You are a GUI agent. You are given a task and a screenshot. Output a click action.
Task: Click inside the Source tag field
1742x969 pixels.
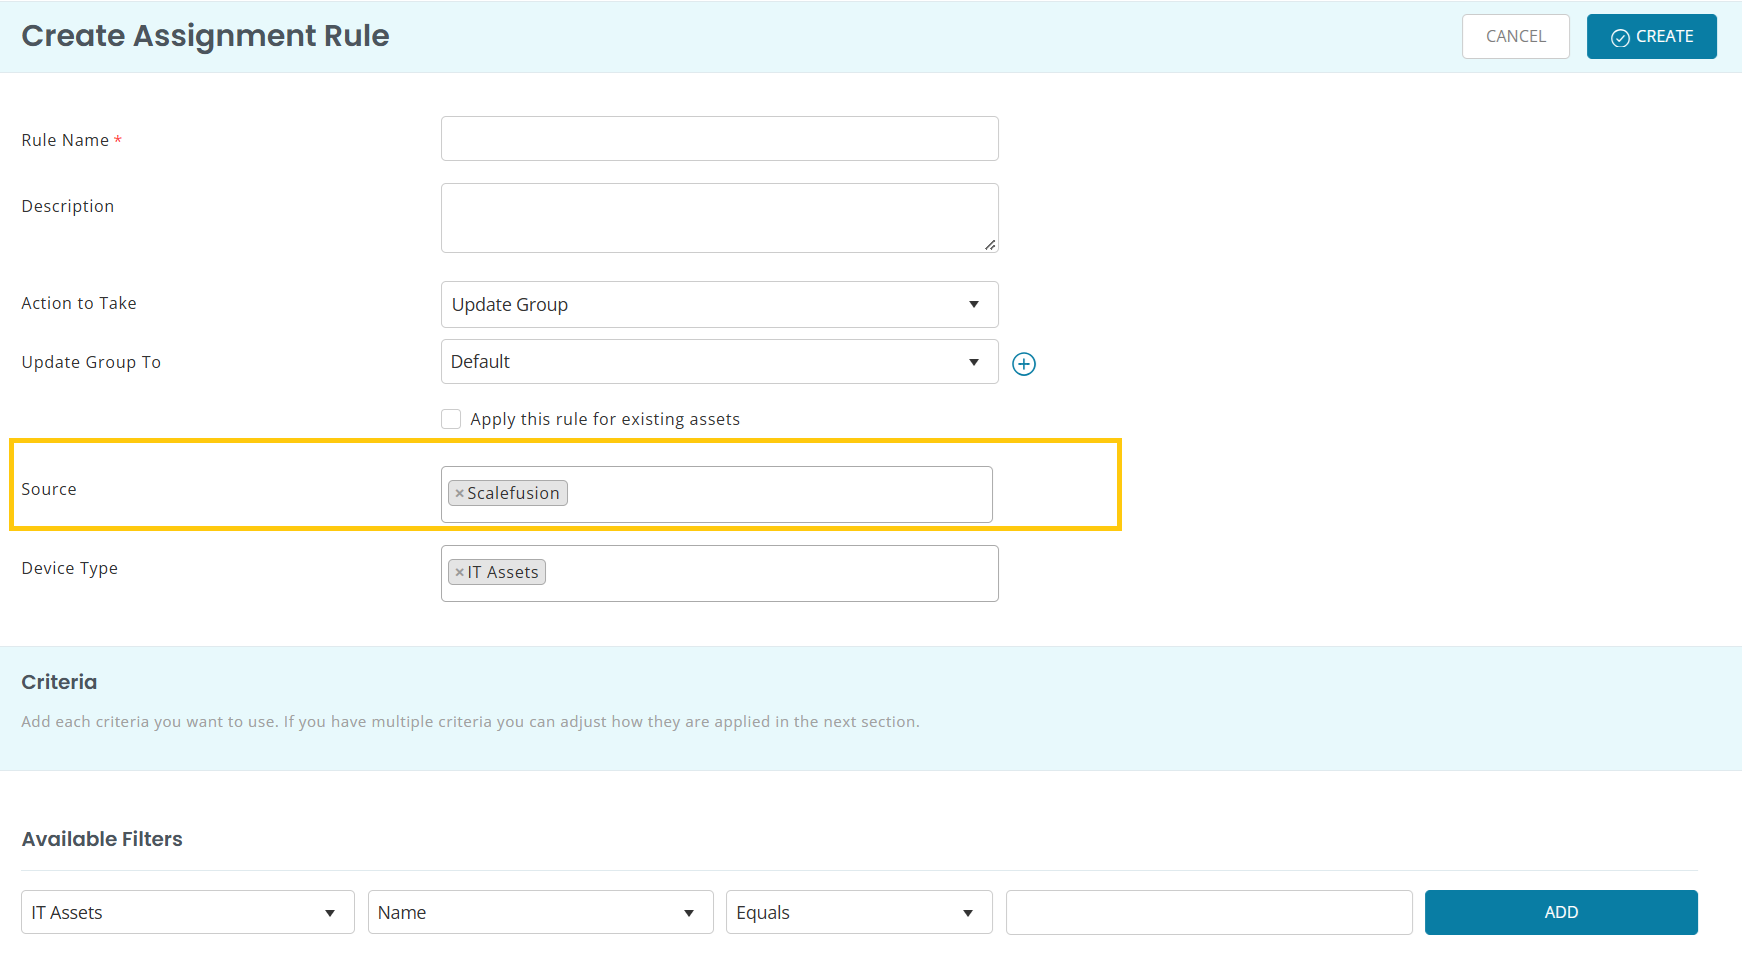click(716, 494)
